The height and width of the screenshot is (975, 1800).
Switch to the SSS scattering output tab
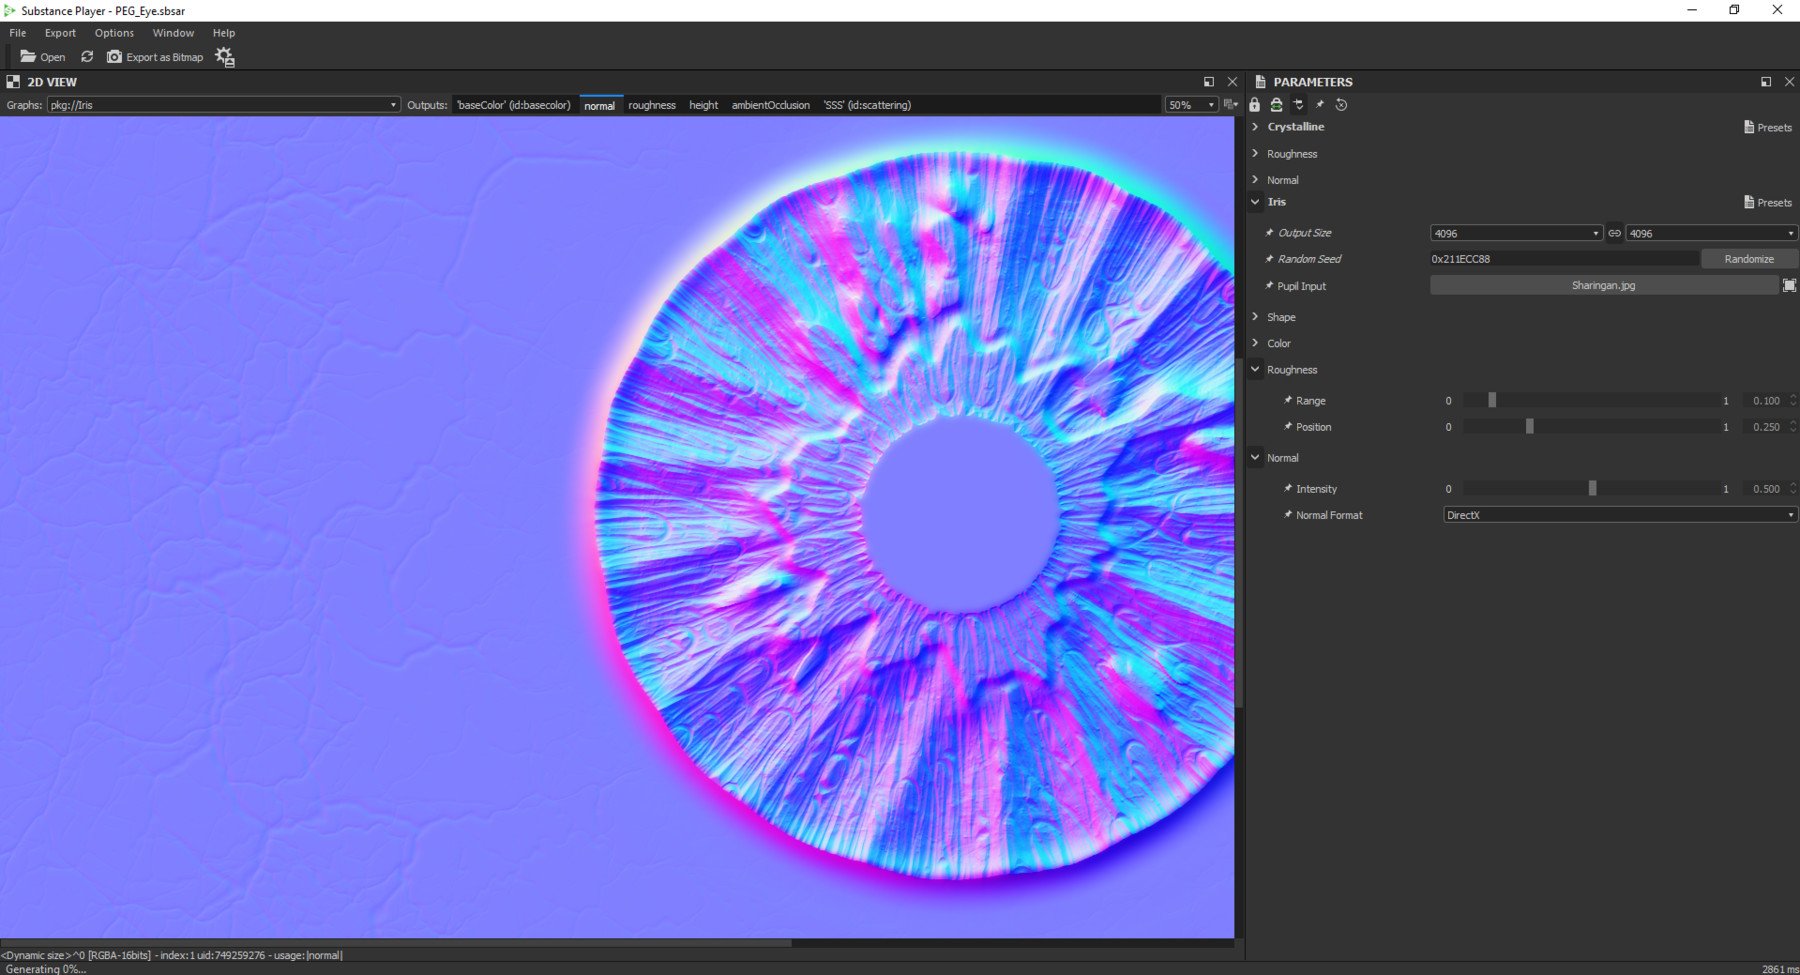point(867,105)
